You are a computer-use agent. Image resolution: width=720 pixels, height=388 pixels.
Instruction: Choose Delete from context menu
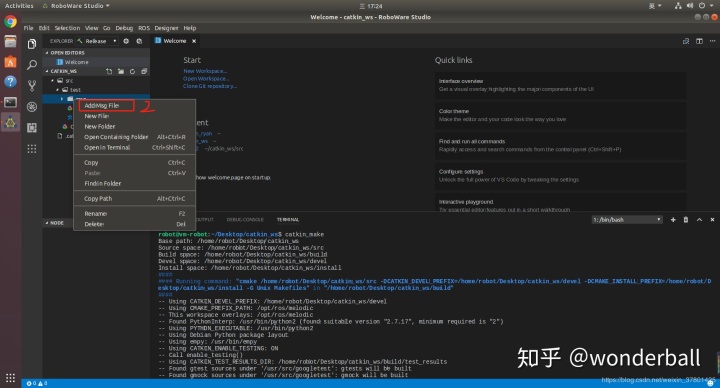pos(135,224)
